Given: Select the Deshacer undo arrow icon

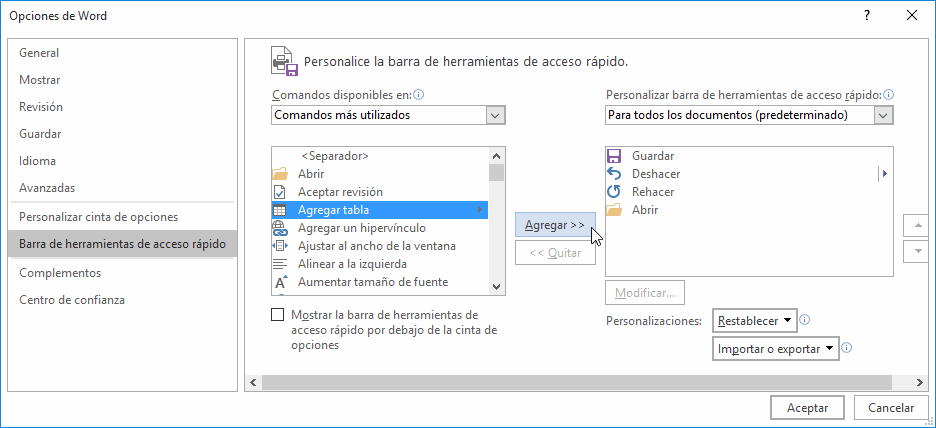Looking at the screenshot, I should tap(614, 174).
